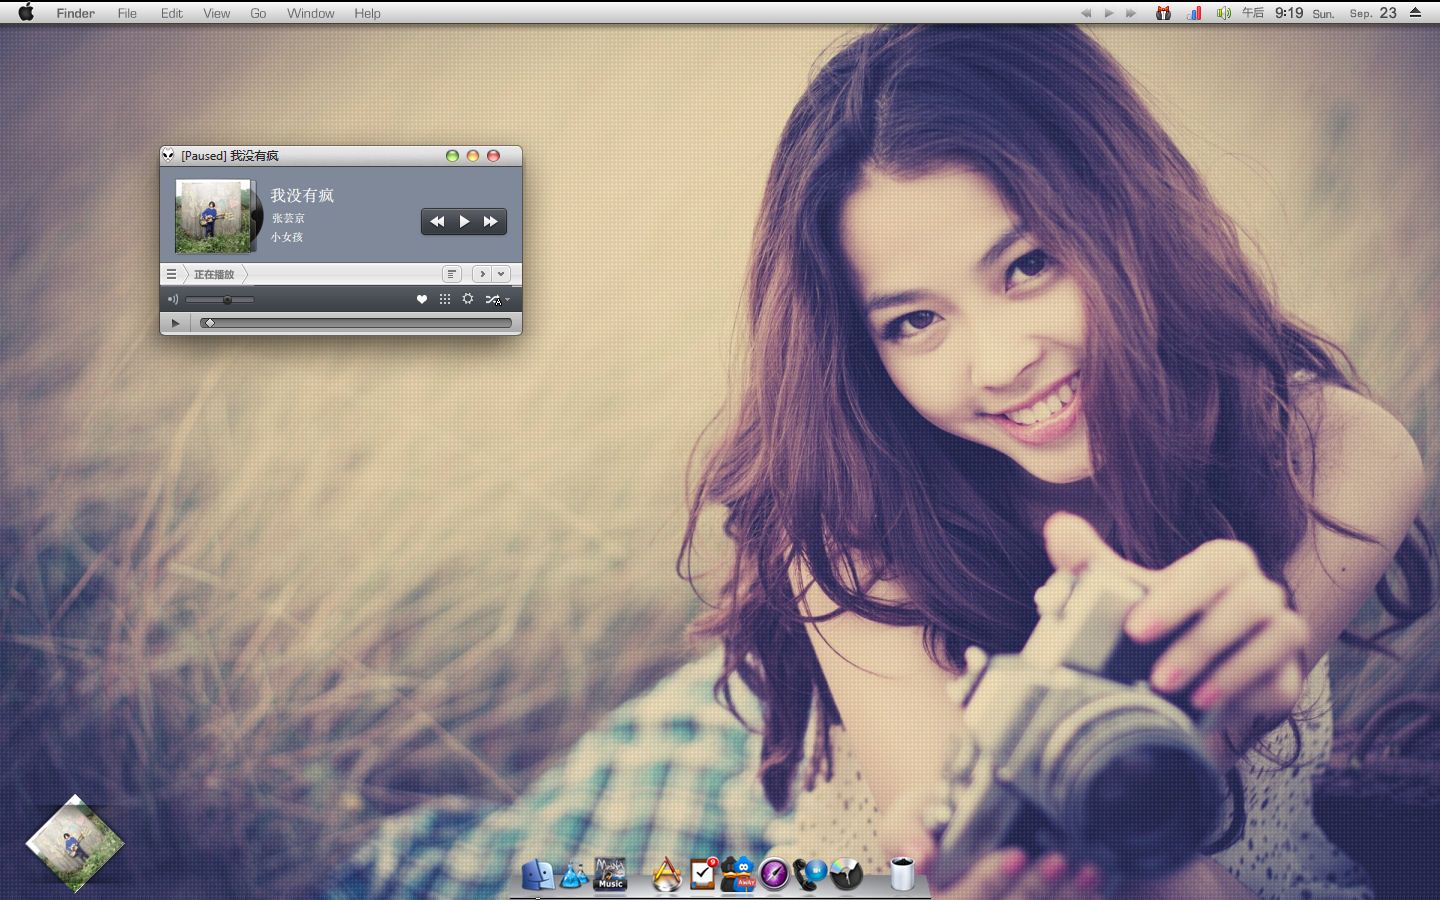Open the player's main menu list icon
The image size is (1440, 900).
click(x=171, y=274)
